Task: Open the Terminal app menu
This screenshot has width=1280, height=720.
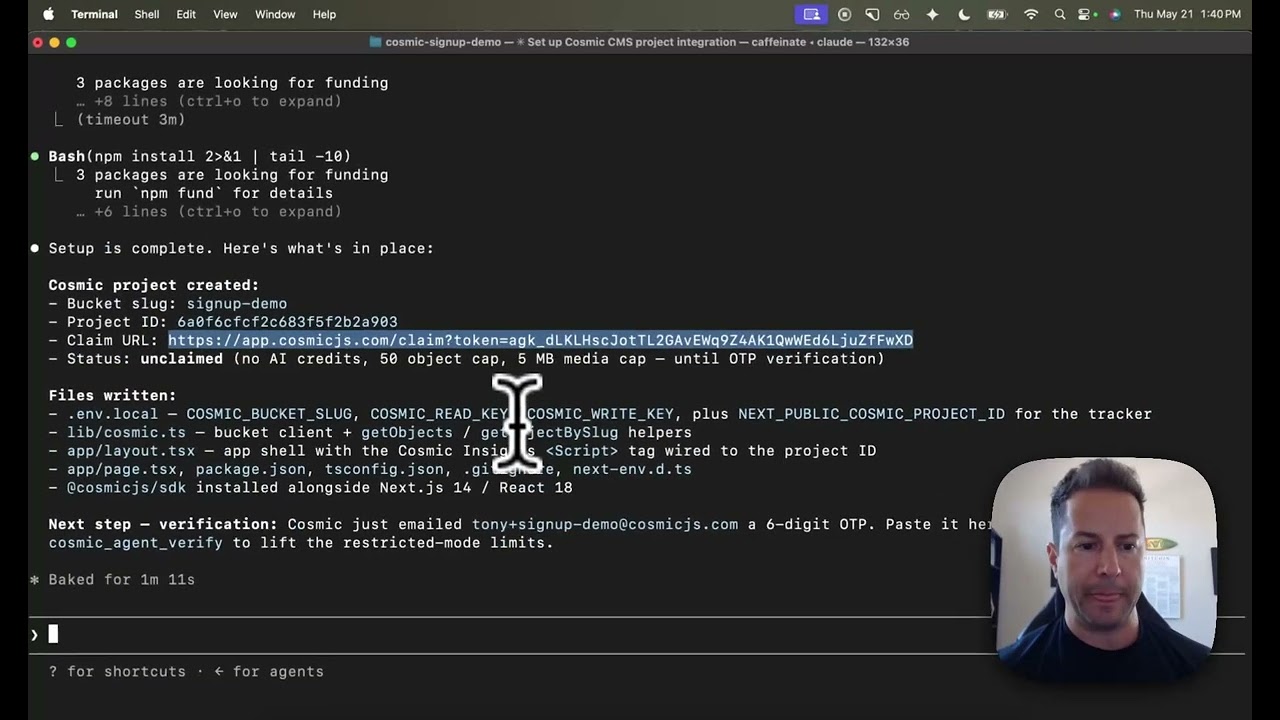Action: (94, 14)
